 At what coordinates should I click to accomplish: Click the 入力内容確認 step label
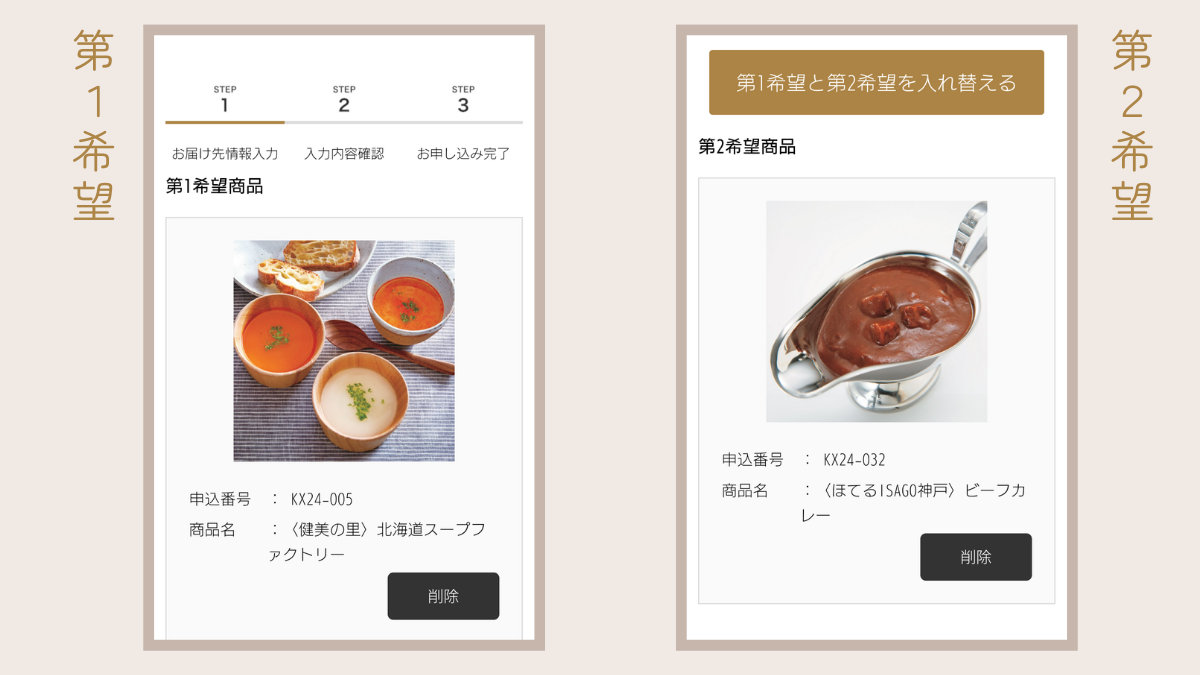pyautogui.click(x=344, y=154)
